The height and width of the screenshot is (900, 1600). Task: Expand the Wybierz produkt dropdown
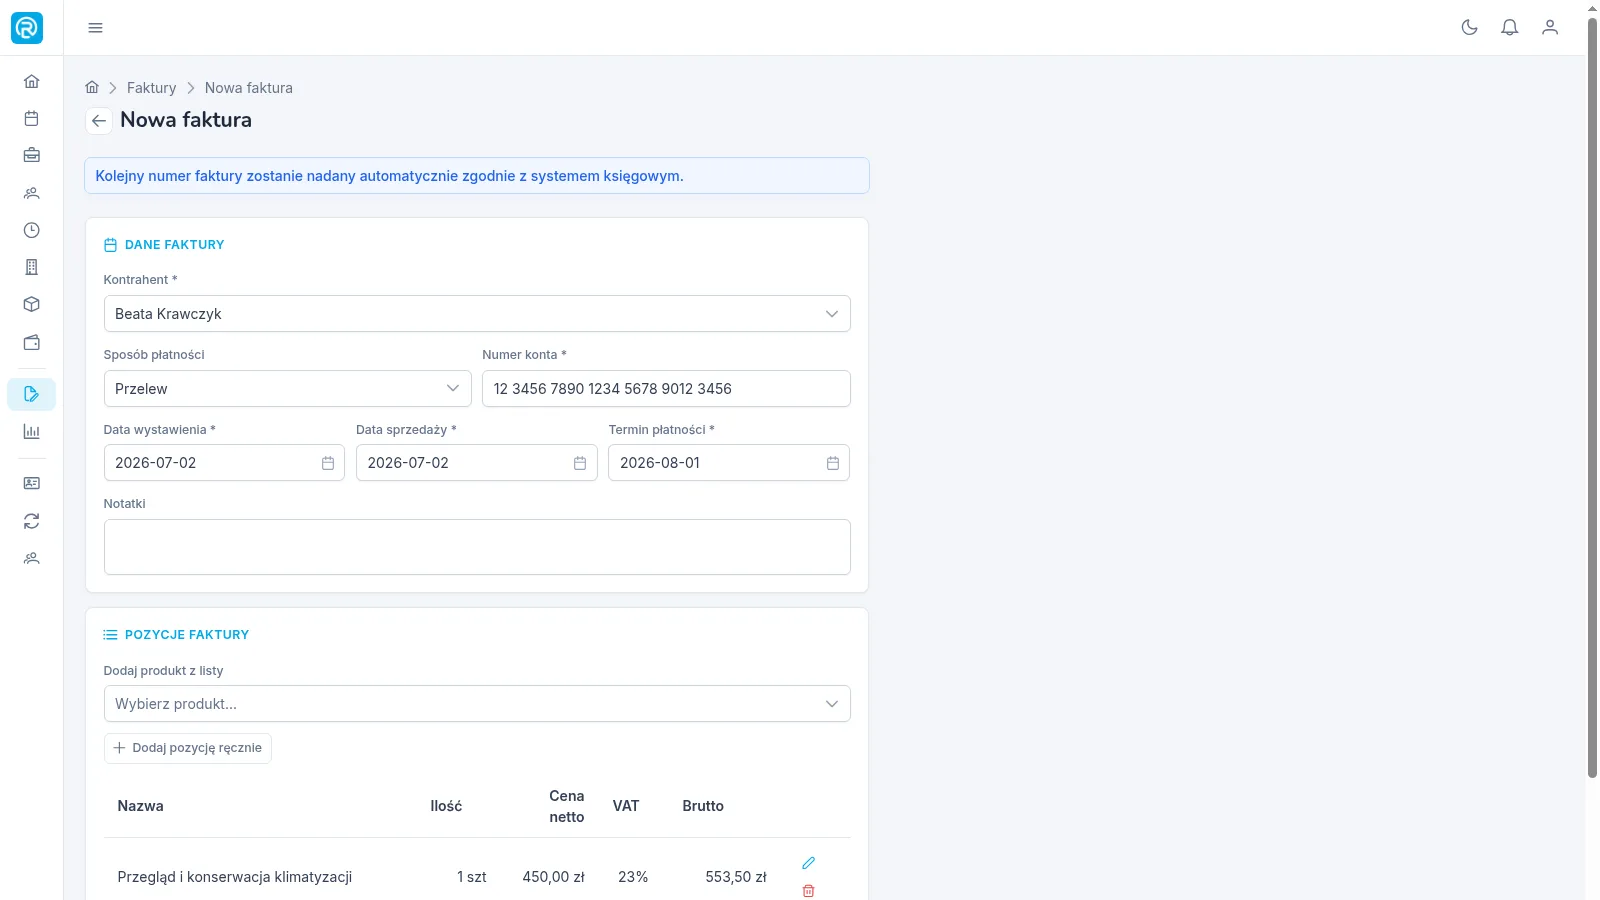pyautogui.click(x=477, y=704)
